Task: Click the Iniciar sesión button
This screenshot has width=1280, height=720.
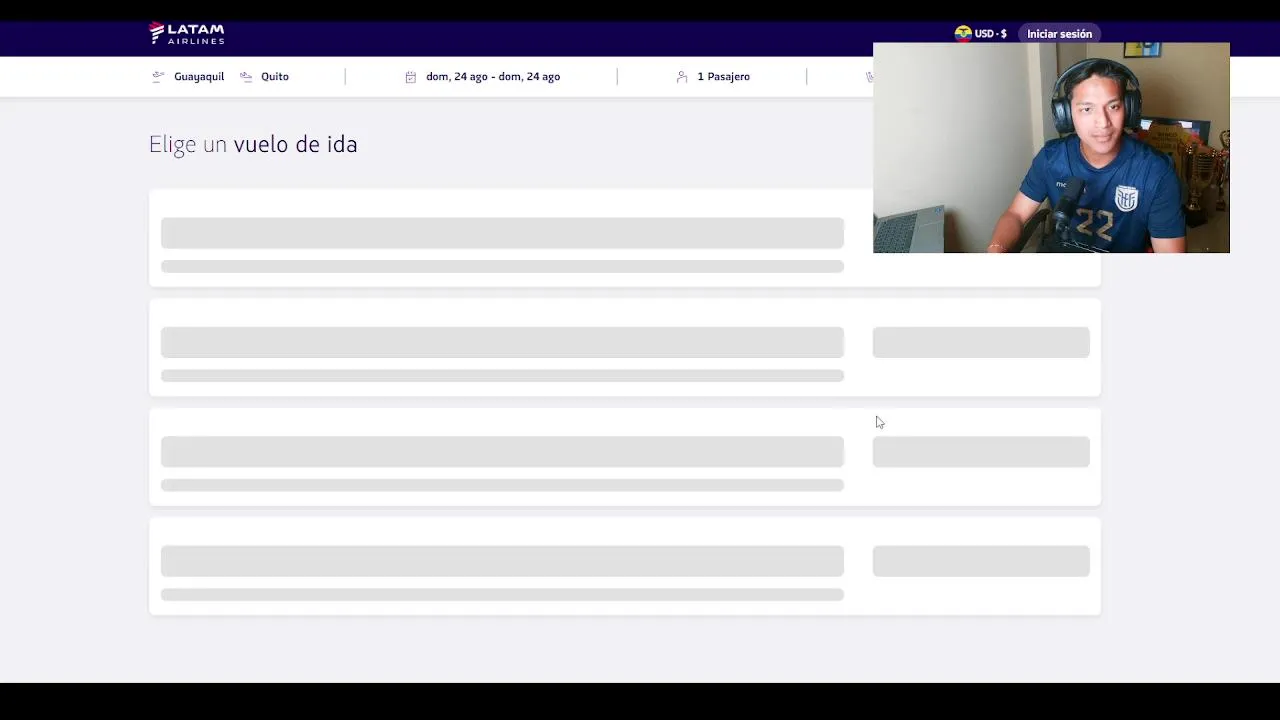Action: tap(1059, 34)
